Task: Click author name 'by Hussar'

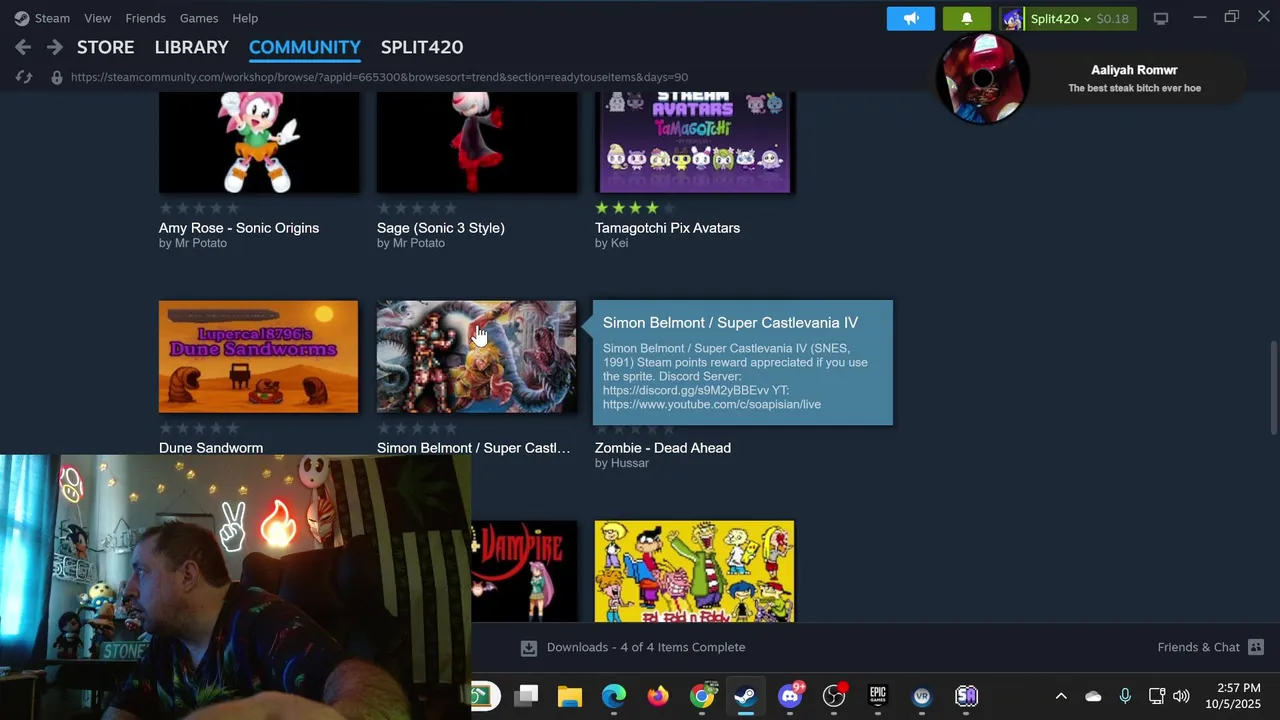Action: coord(622,463)
